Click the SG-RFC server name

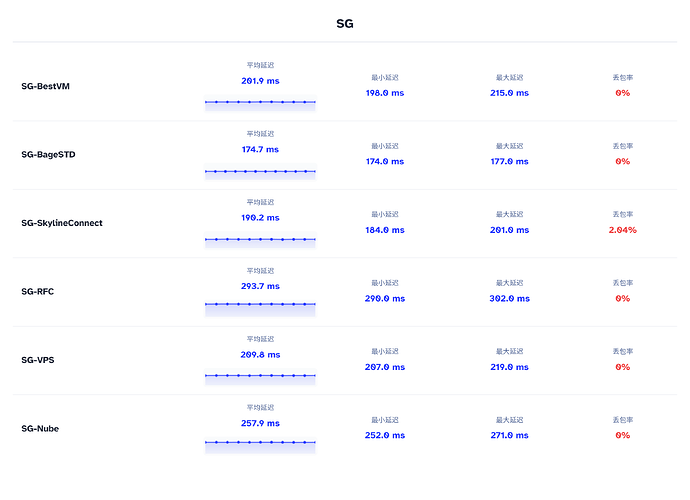pyautogui.click(x=39, y=292)
